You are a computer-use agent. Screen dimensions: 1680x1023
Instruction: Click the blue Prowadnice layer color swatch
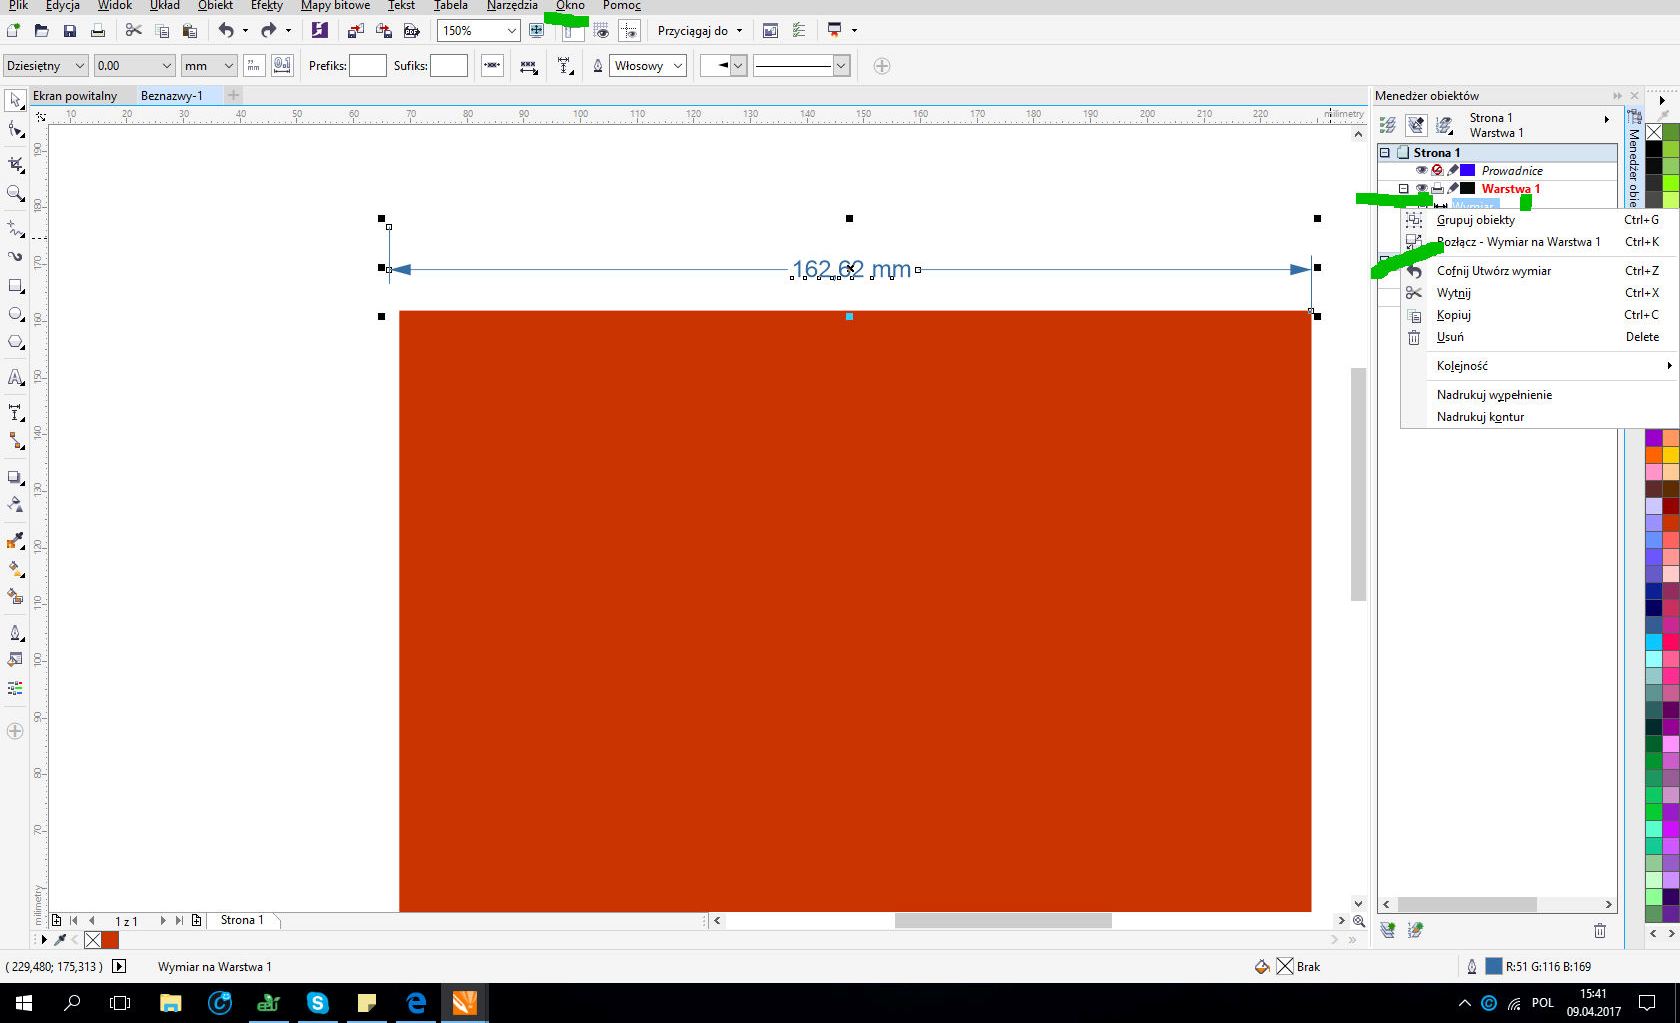click(1467, 171)
